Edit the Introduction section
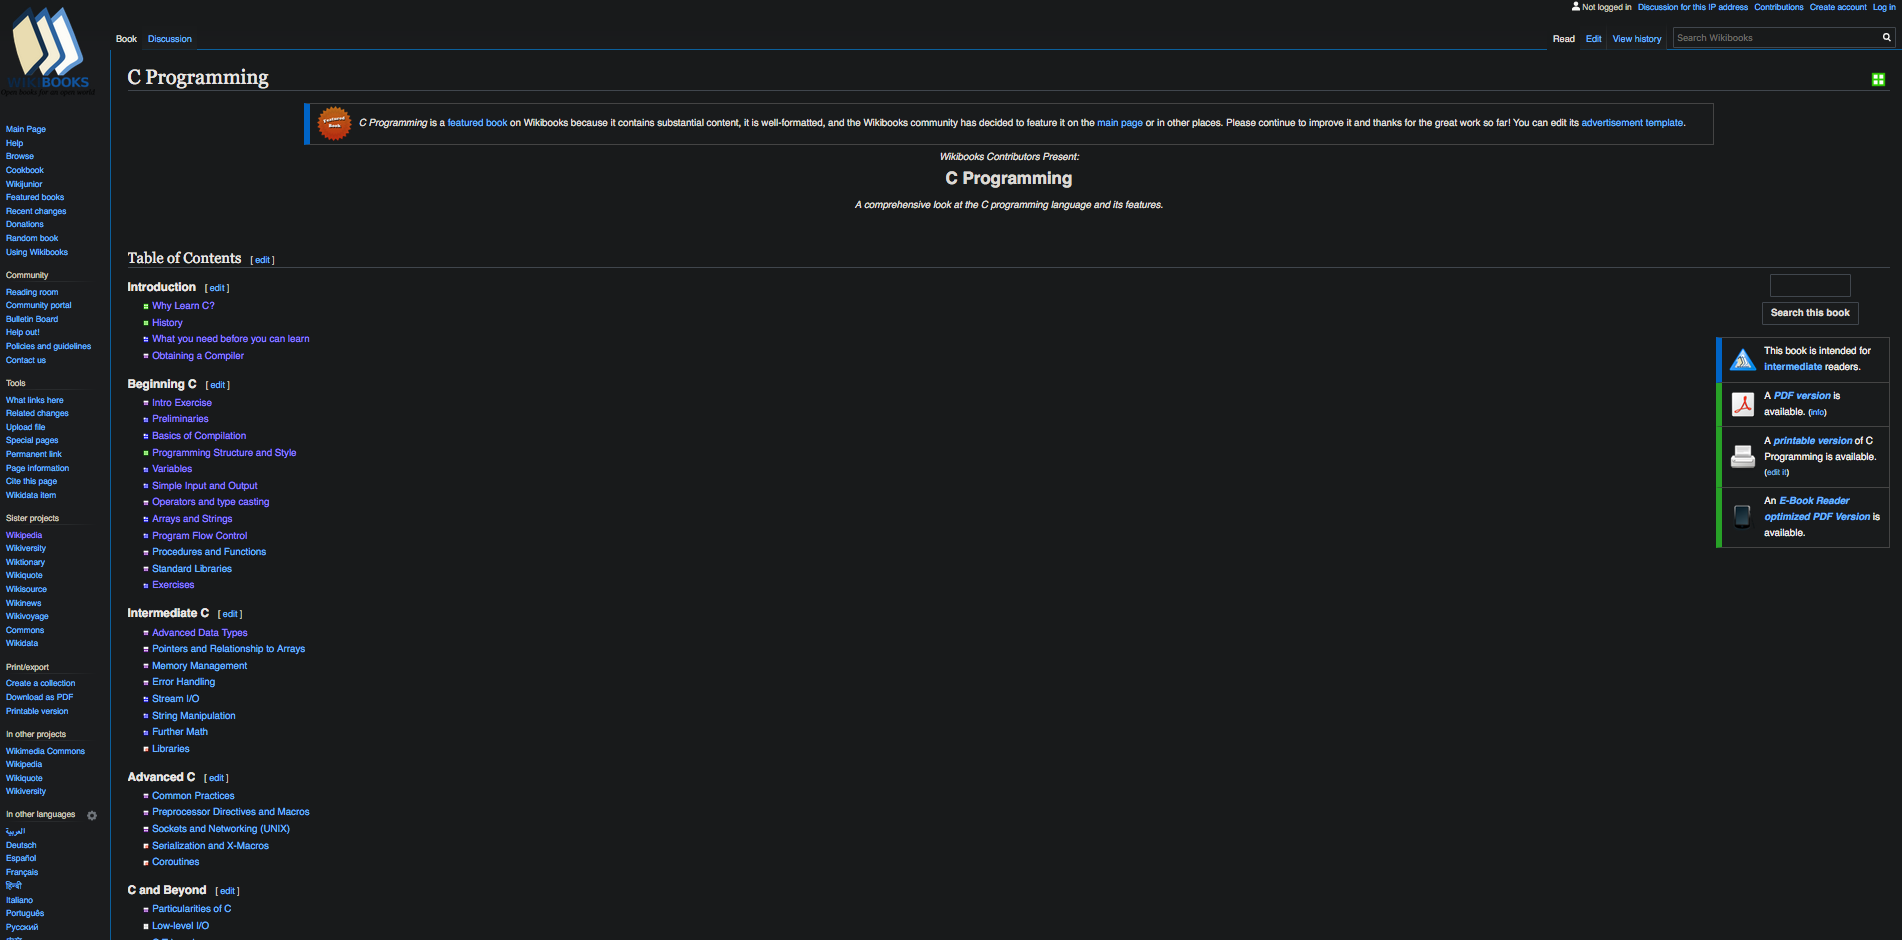Screen dimensions: 1902x940 coord(217,288)
